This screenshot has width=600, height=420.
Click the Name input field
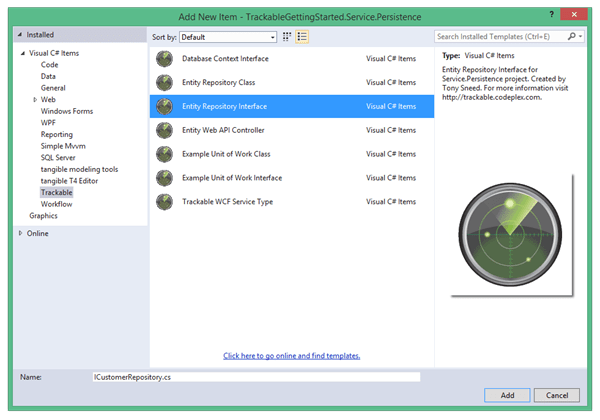pyautogui.click(x=255, y=377)
